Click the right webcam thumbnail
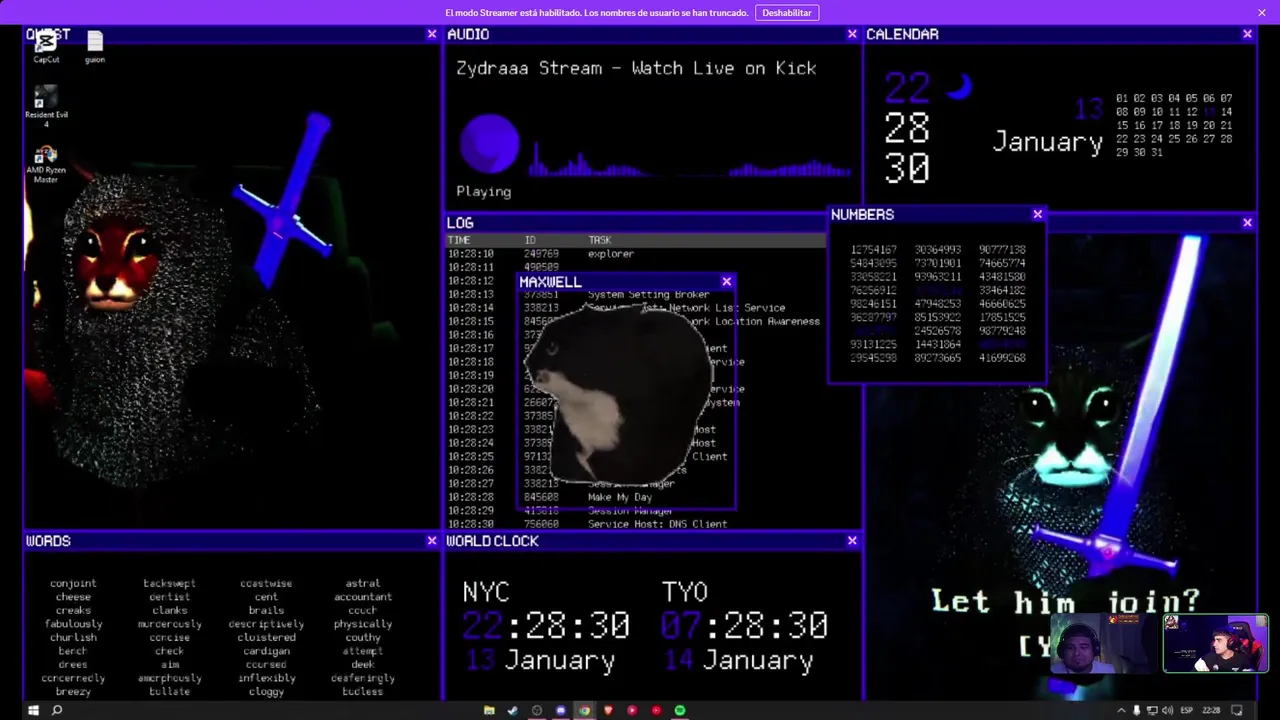The image size is (1280, 720). 1215,643
